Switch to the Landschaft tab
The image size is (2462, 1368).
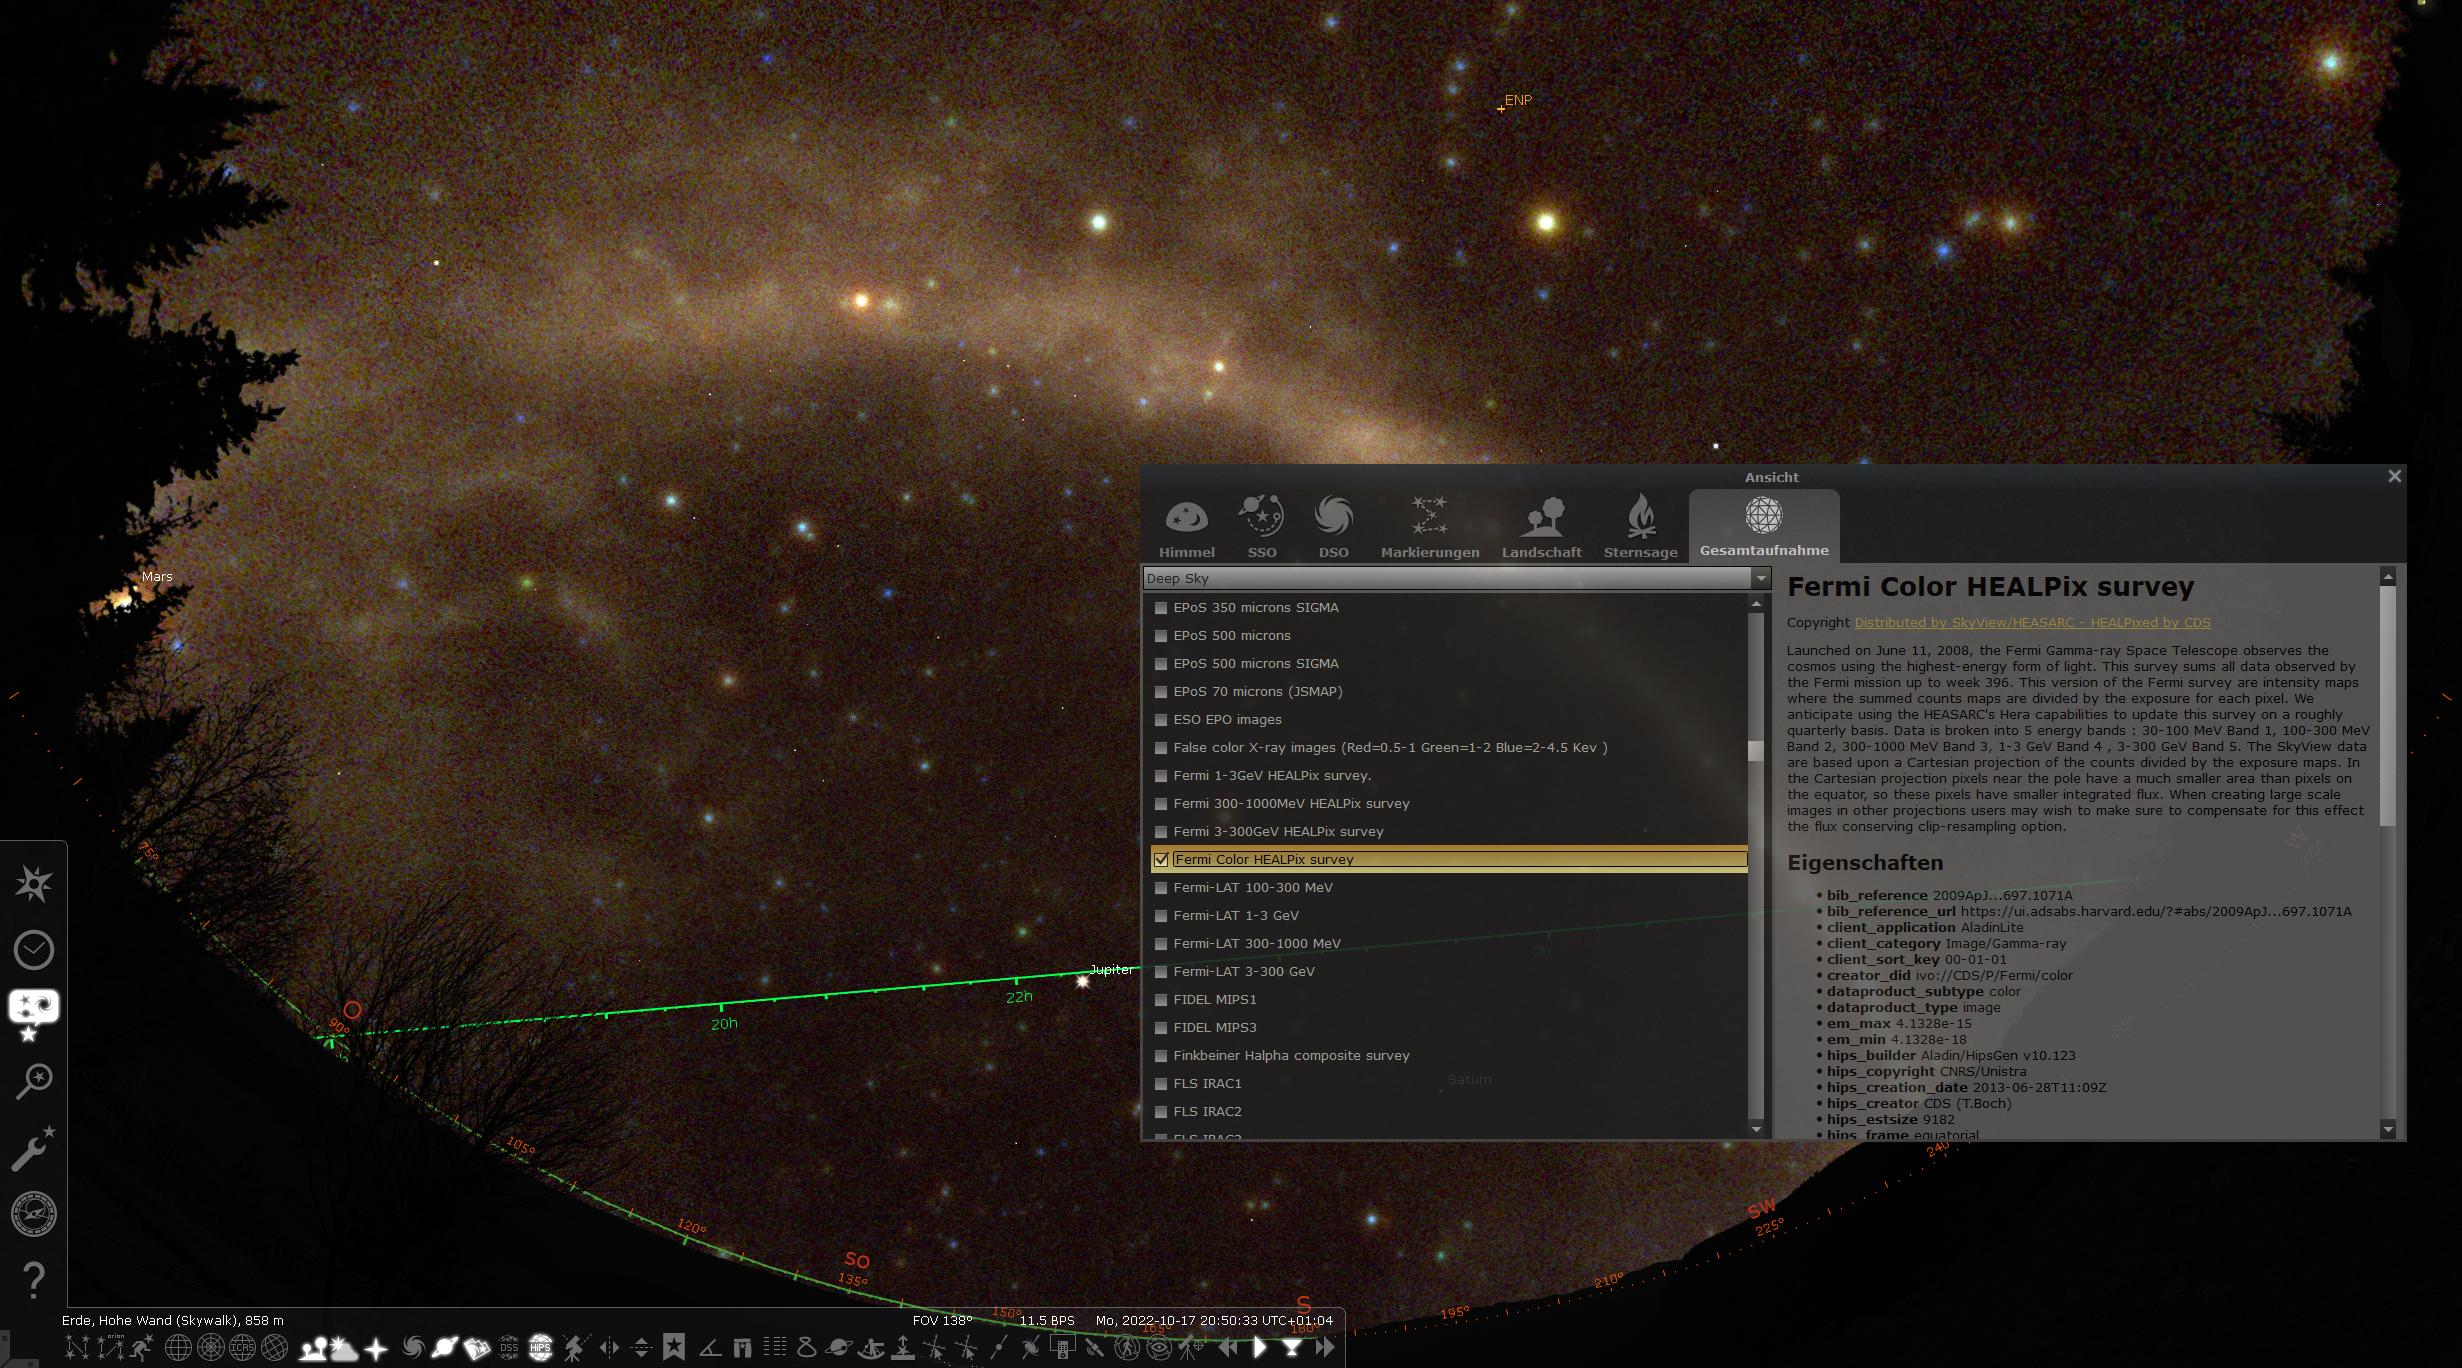click(1541, 525)
